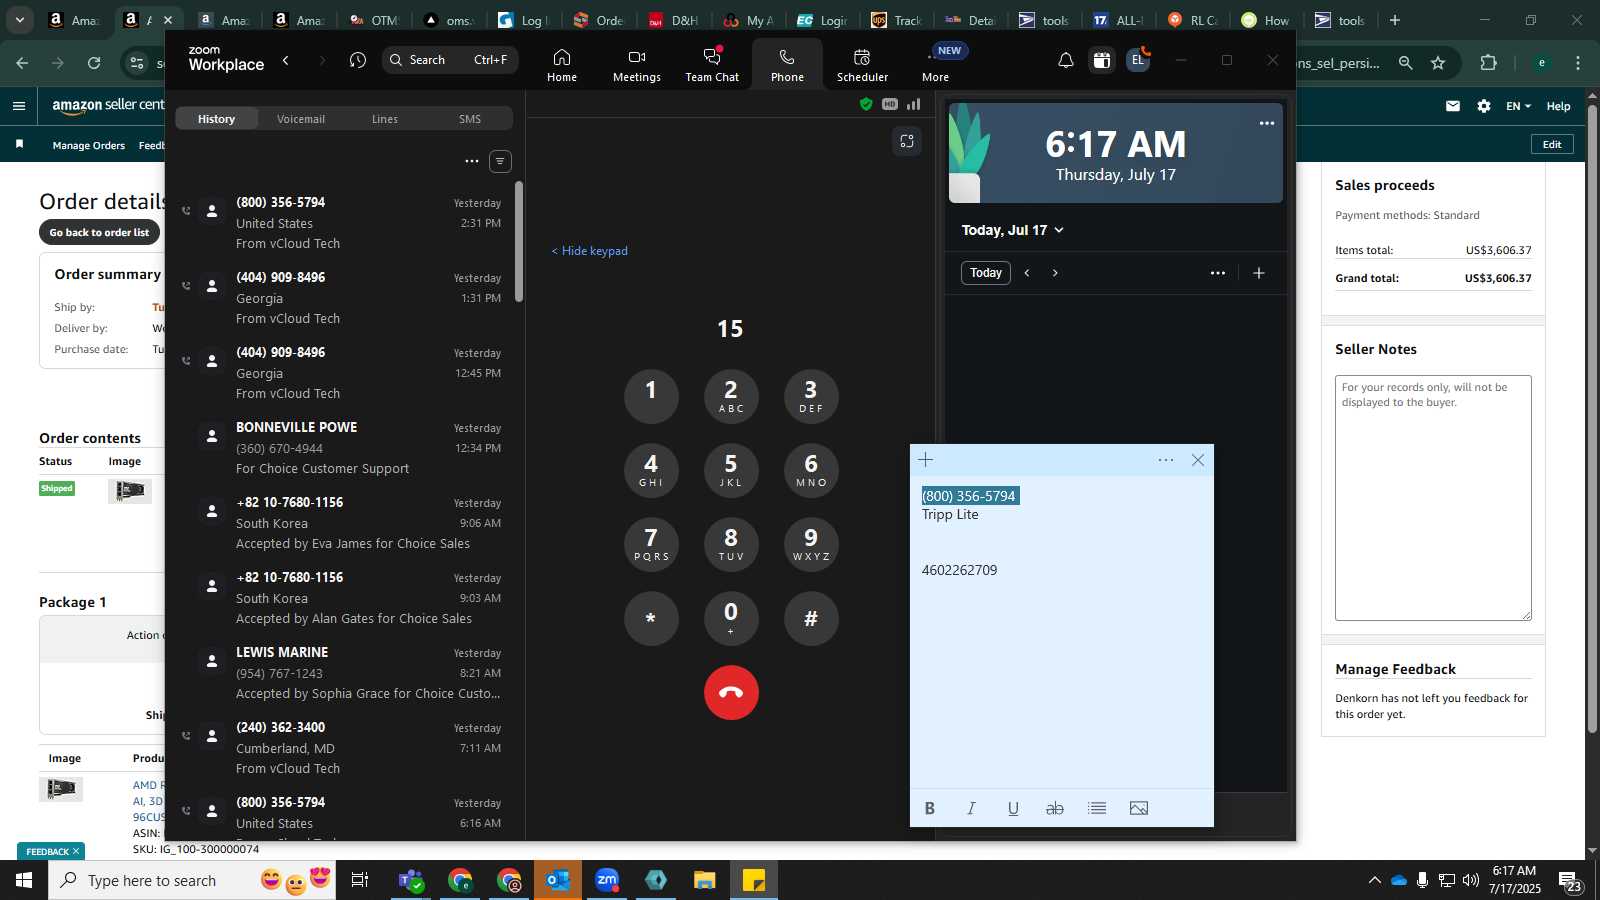
Task: Open clock widget options dots
Action: [1267, 124]
